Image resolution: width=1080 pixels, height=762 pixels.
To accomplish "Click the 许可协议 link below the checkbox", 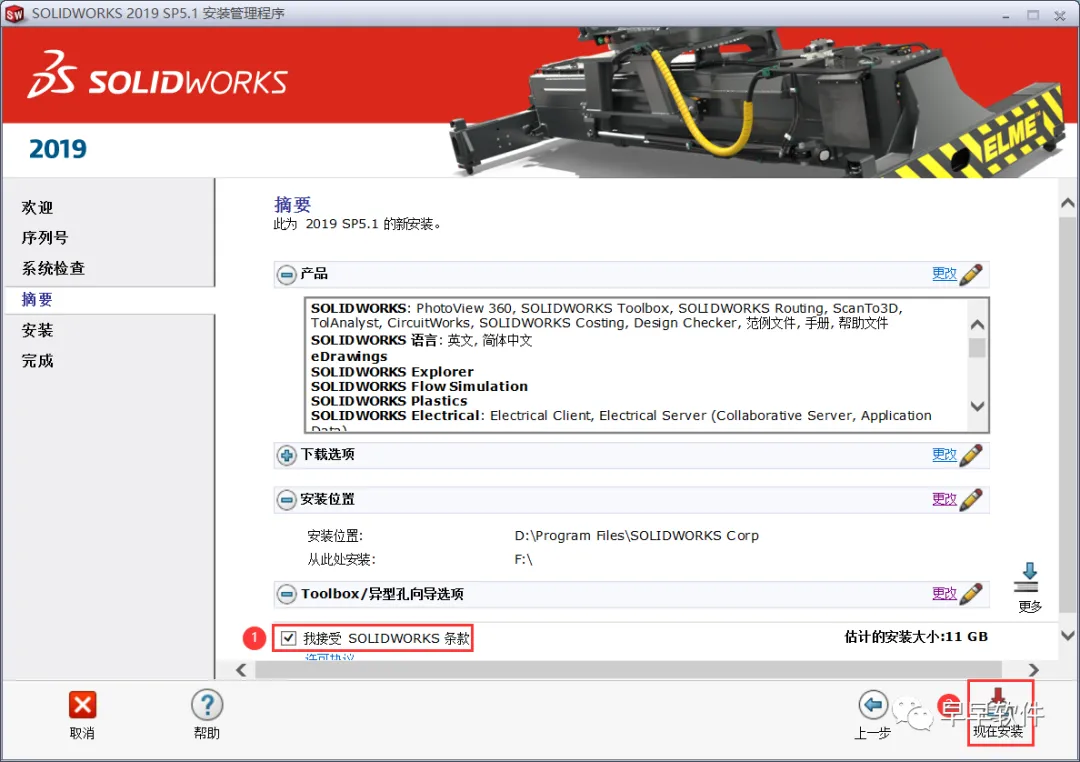I will [330, 657].
